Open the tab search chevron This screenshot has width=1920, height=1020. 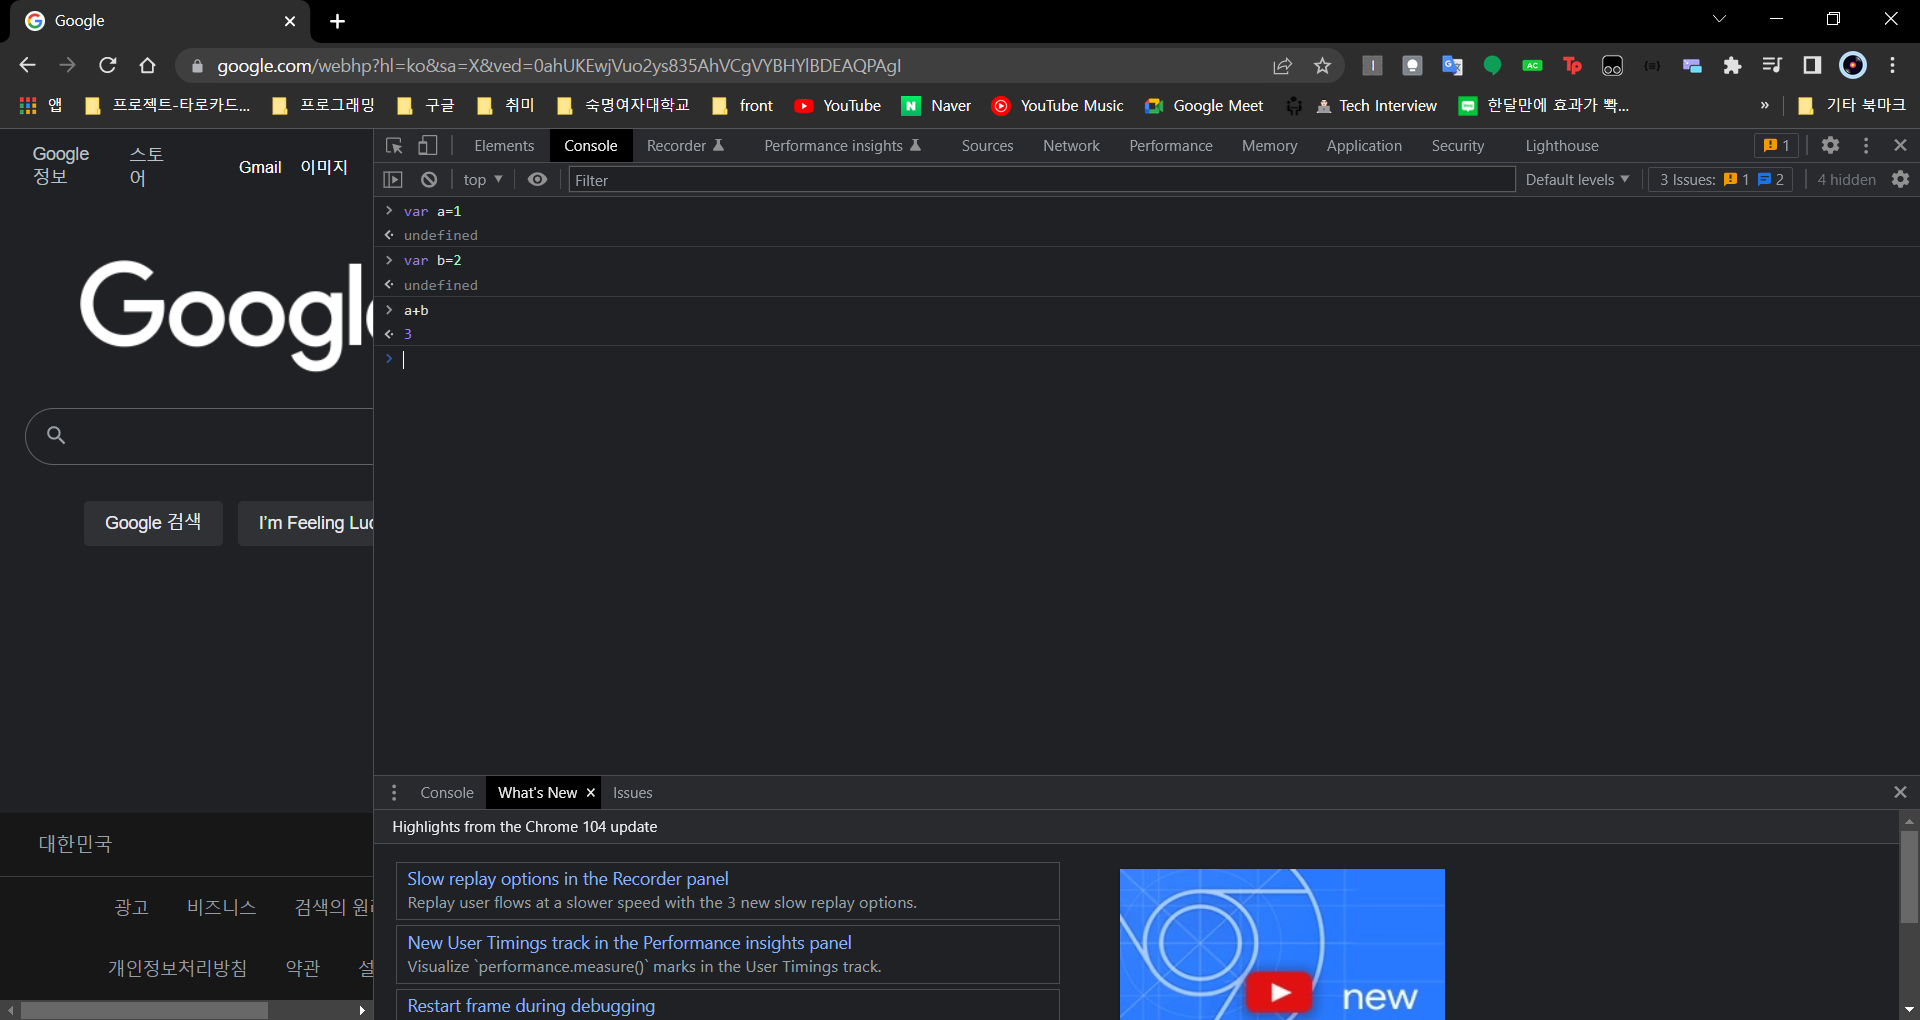point(1719,20)
